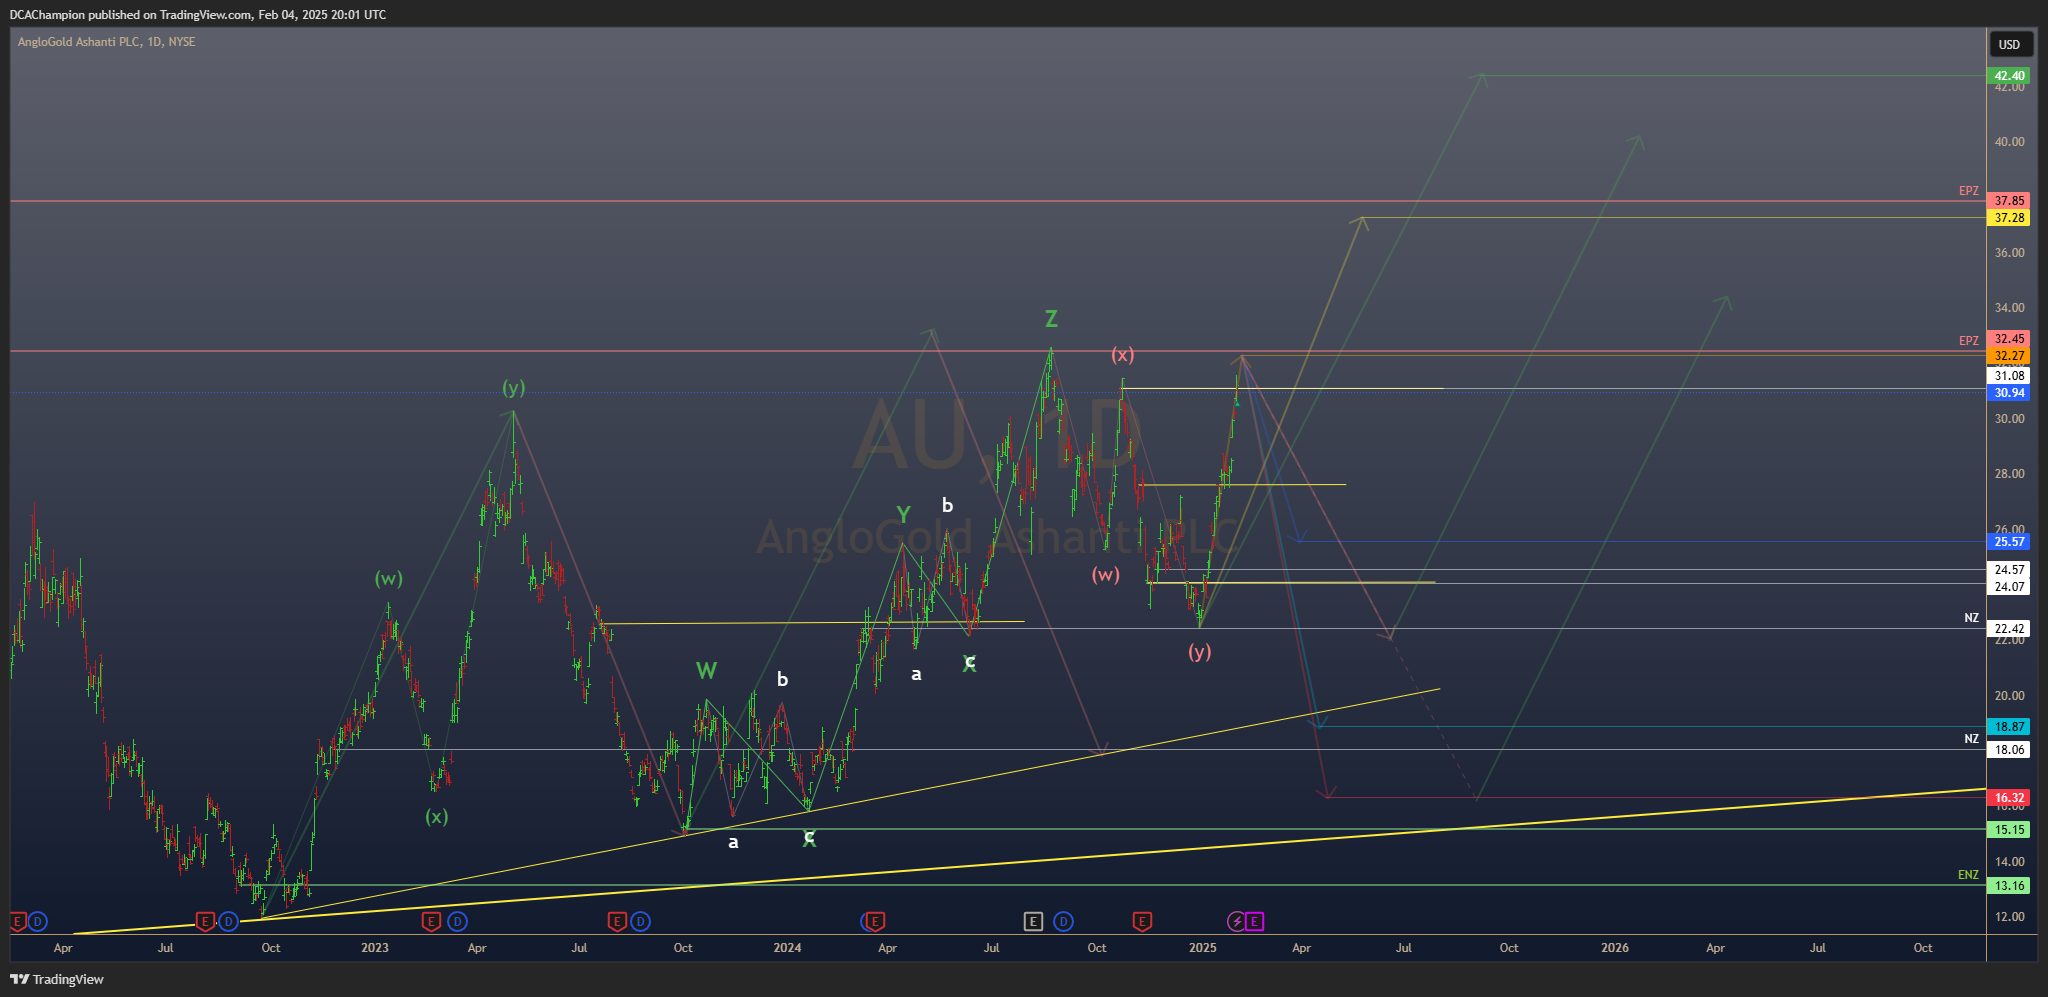Select the green 42.40 price label
2048x997 pixels.
[2009, 76]
